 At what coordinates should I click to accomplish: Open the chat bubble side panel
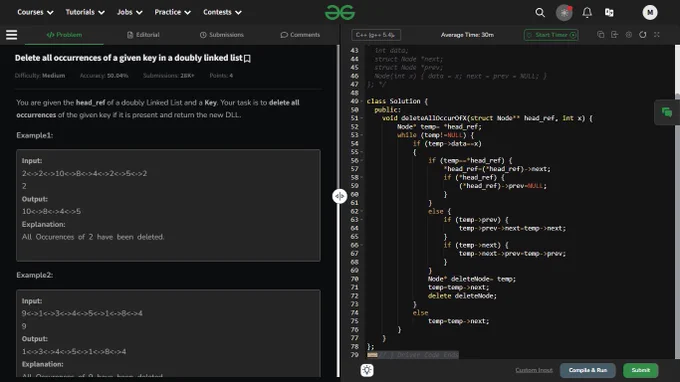[x=667, y=113]
